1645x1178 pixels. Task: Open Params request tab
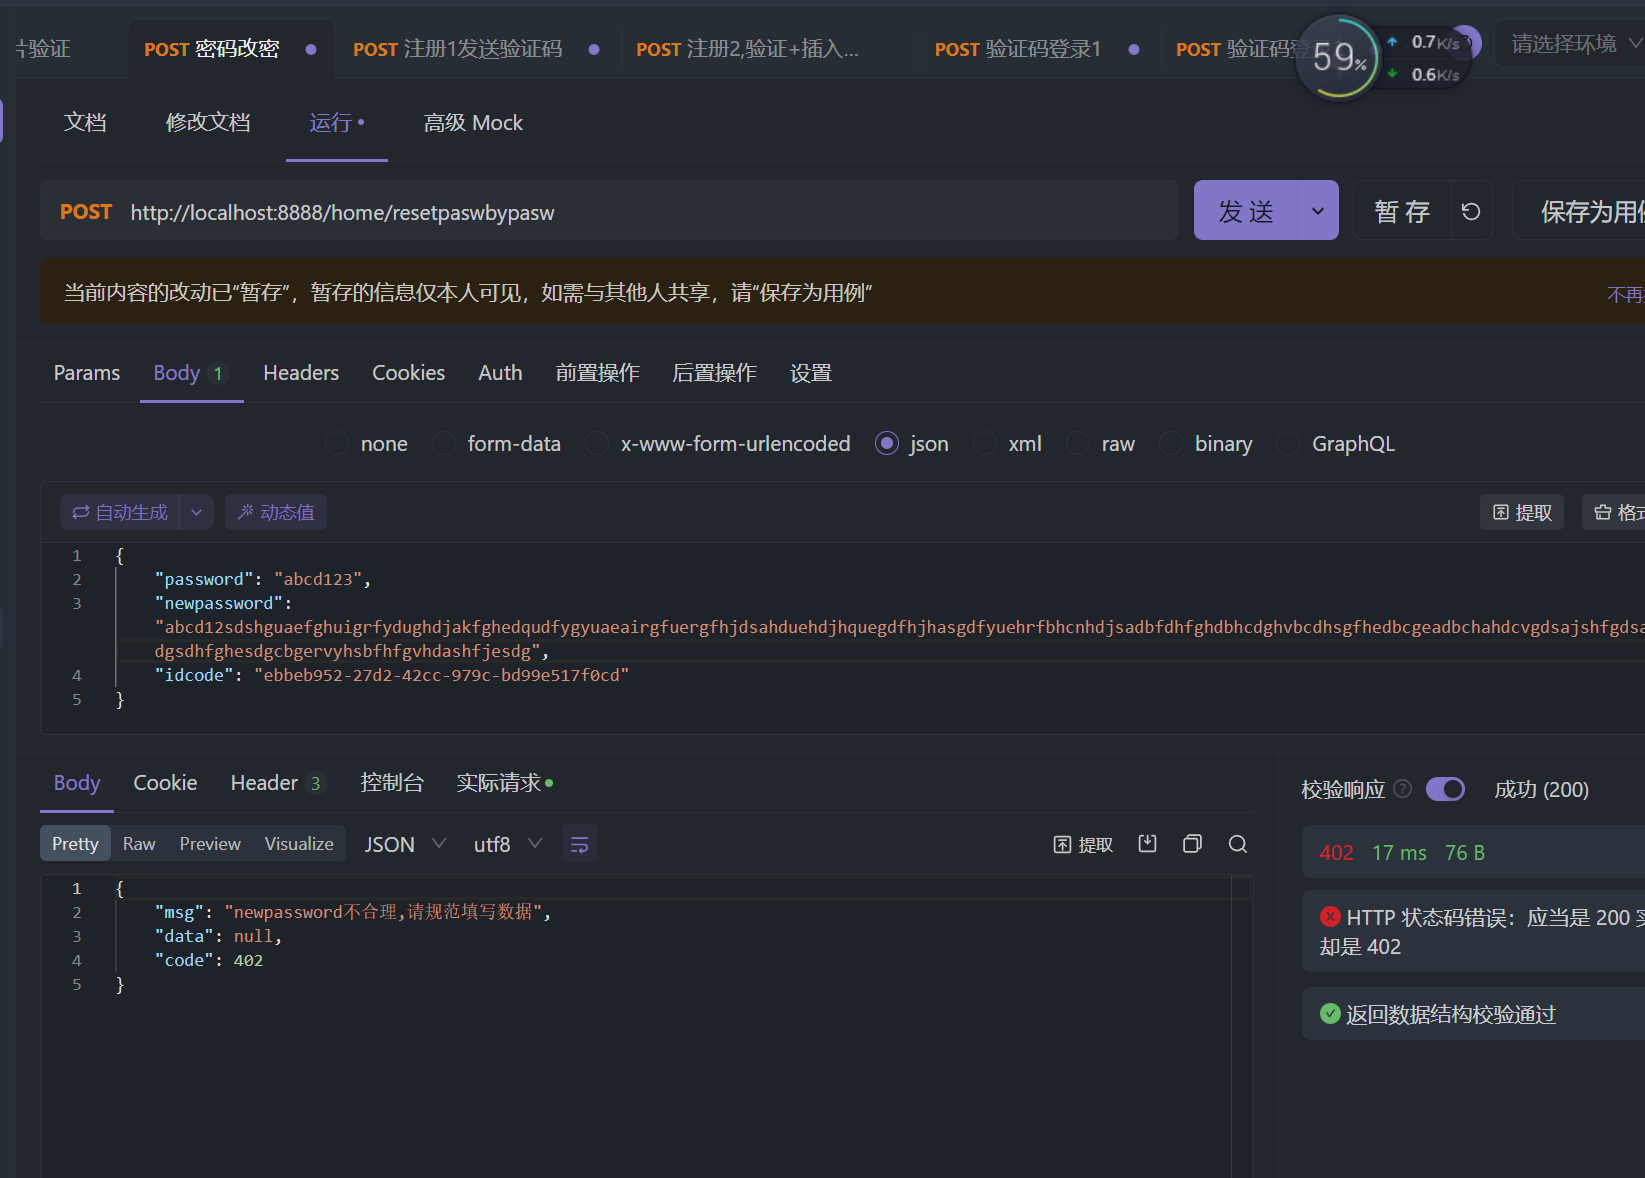[87, 372]
